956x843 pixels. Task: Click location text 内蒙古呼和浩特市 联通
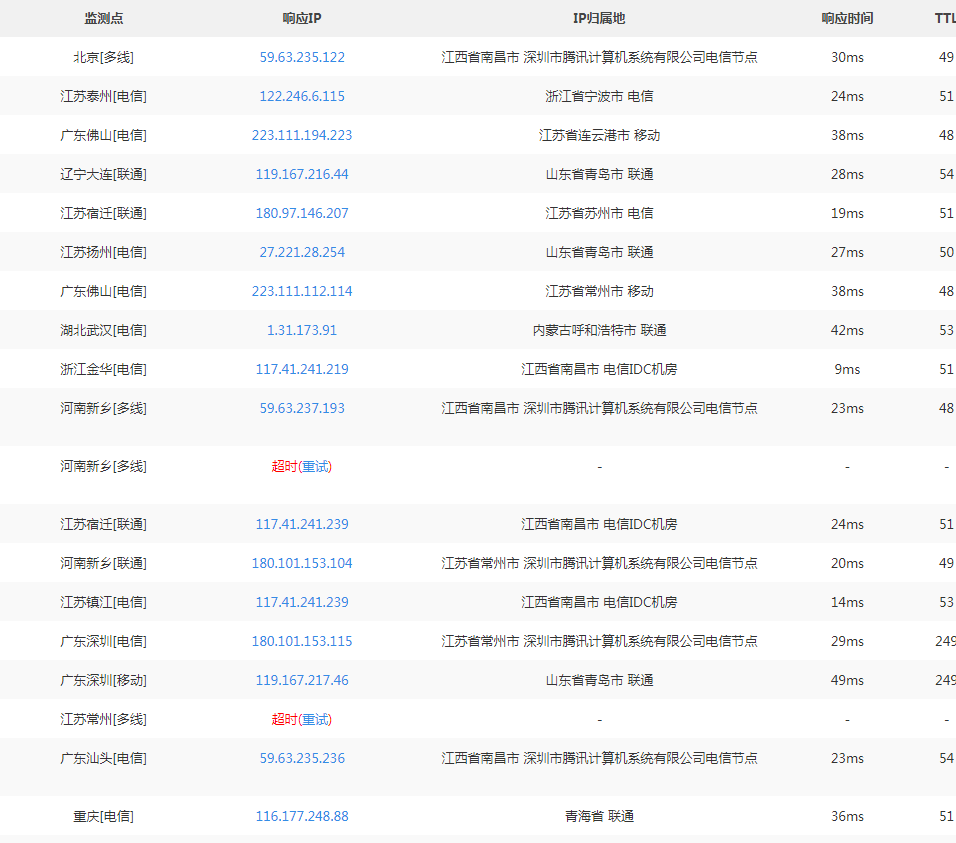point(599,330)
